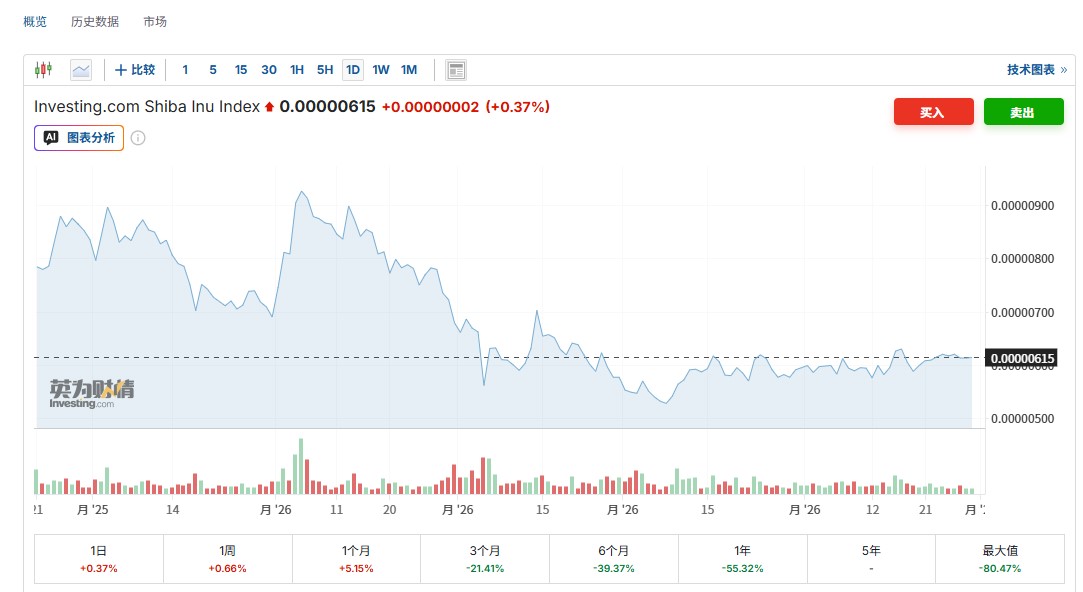Select the 5 minute interval
Screen dimensions: 1083x592
(213, 70)
